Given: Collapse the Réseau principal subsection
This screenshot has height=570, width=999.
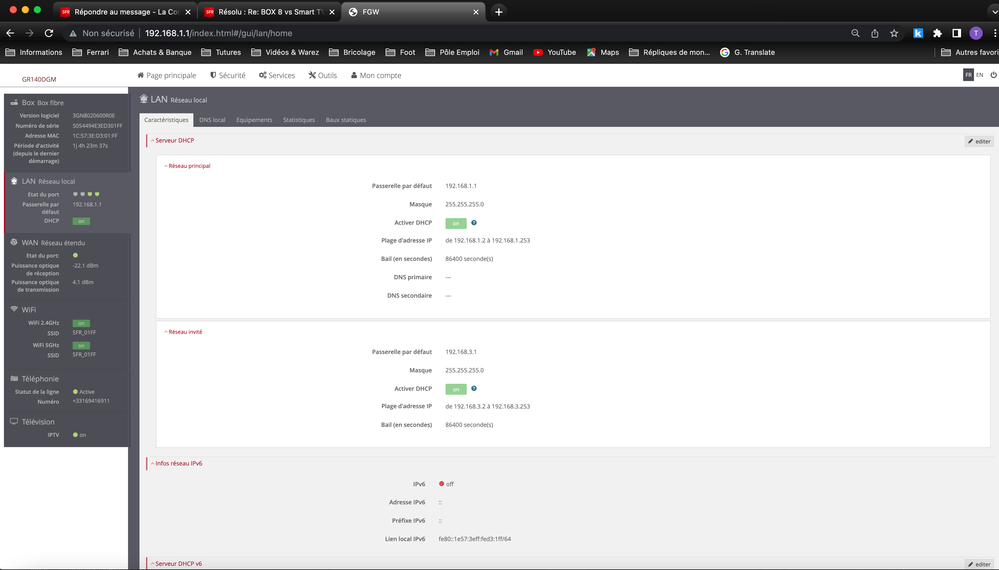Looking at the screenshot, I should 187,166.
